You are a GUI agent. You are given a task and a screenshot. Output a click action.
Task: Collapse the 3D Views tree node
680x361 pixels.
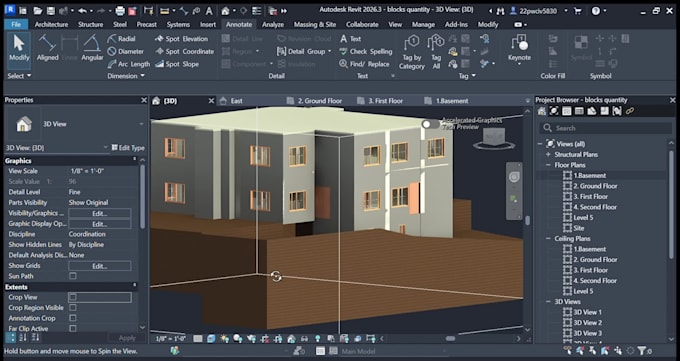548,302
